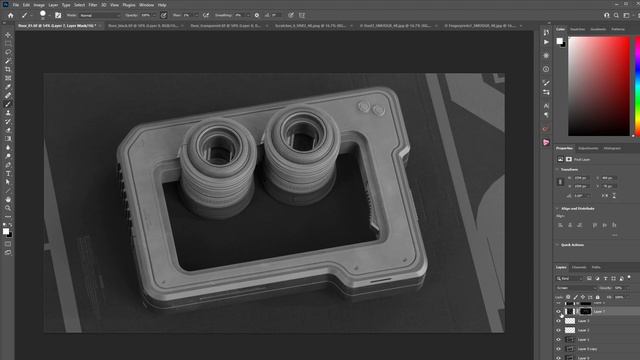Click the toolbar foreground color swatch
Image resolution: width=640 pixels, height=360 pixels.
(x=6, y=231)
